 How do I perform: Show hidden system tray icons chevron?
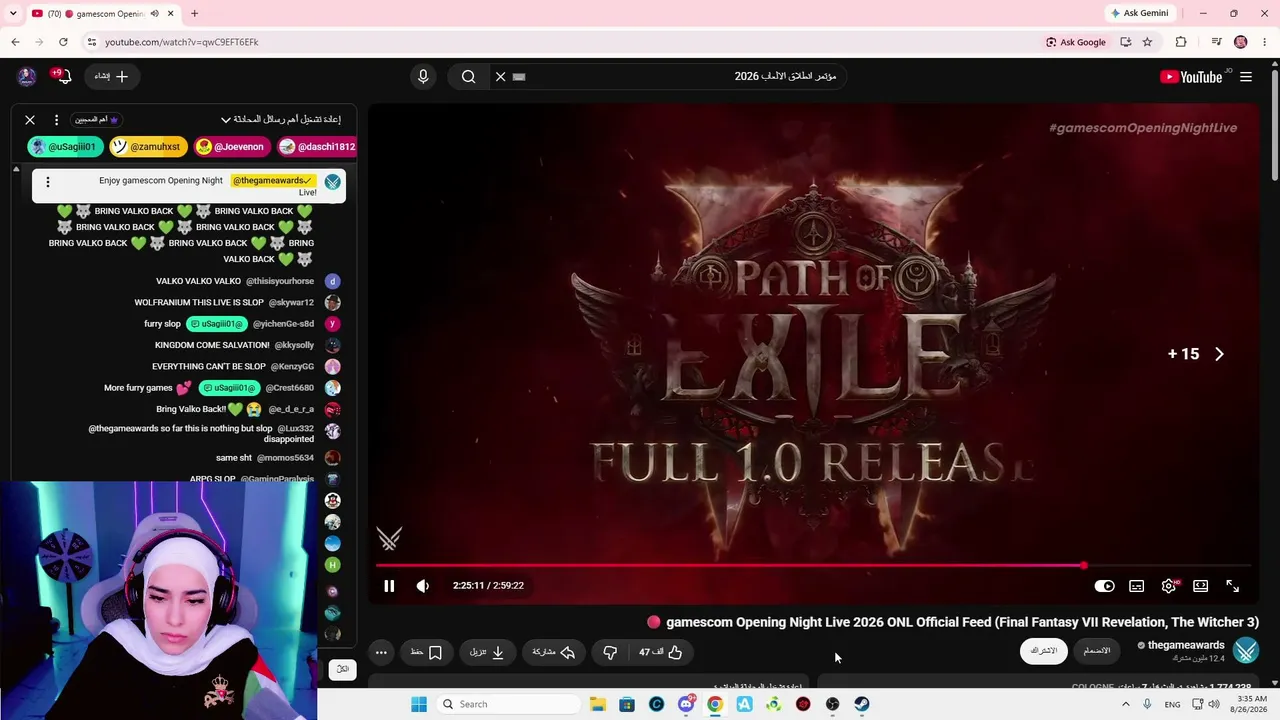pyautogui.click(x=1125, y=704)
